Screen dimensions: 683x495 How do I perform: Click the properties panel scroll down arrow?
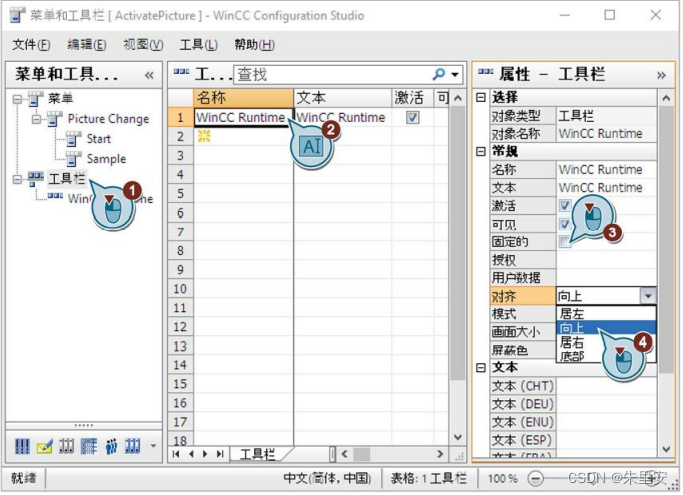tap(666, 449)
